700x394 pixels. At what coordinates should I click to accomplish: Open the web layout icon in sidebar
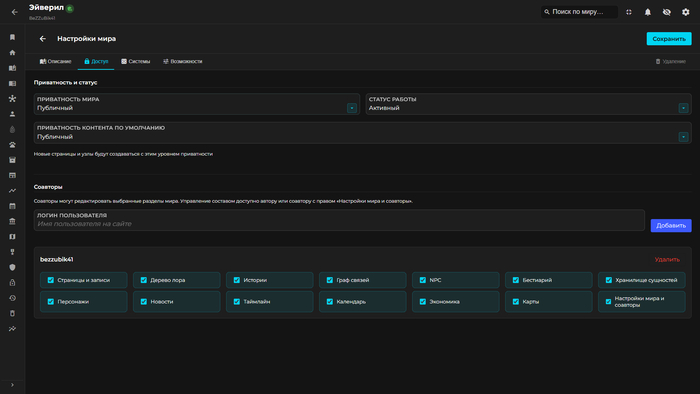click(12, 175)
